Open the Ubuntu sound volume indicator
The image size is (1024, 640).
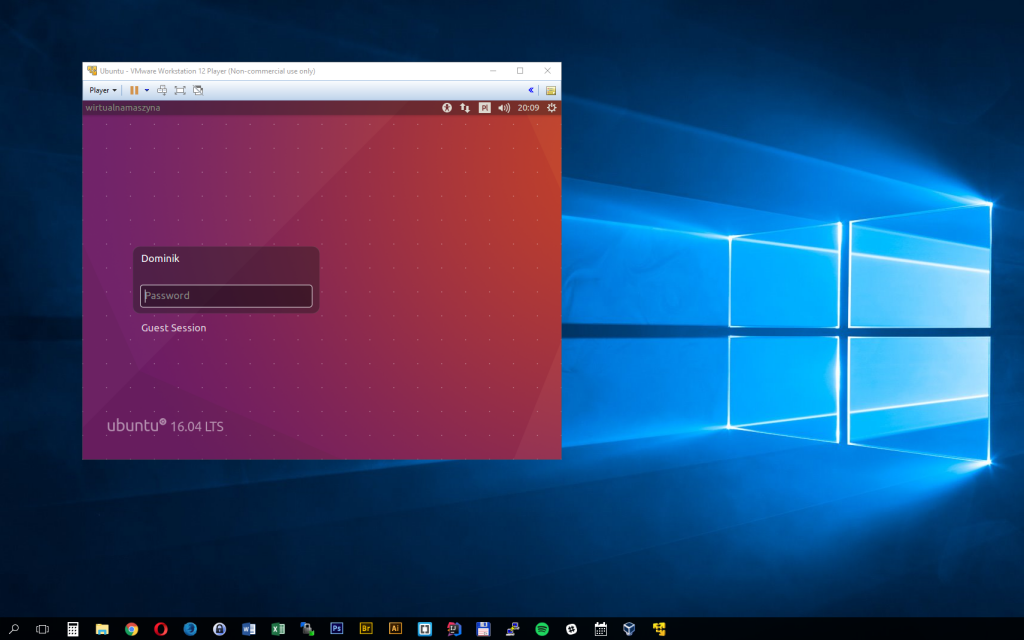pos(503,108)
